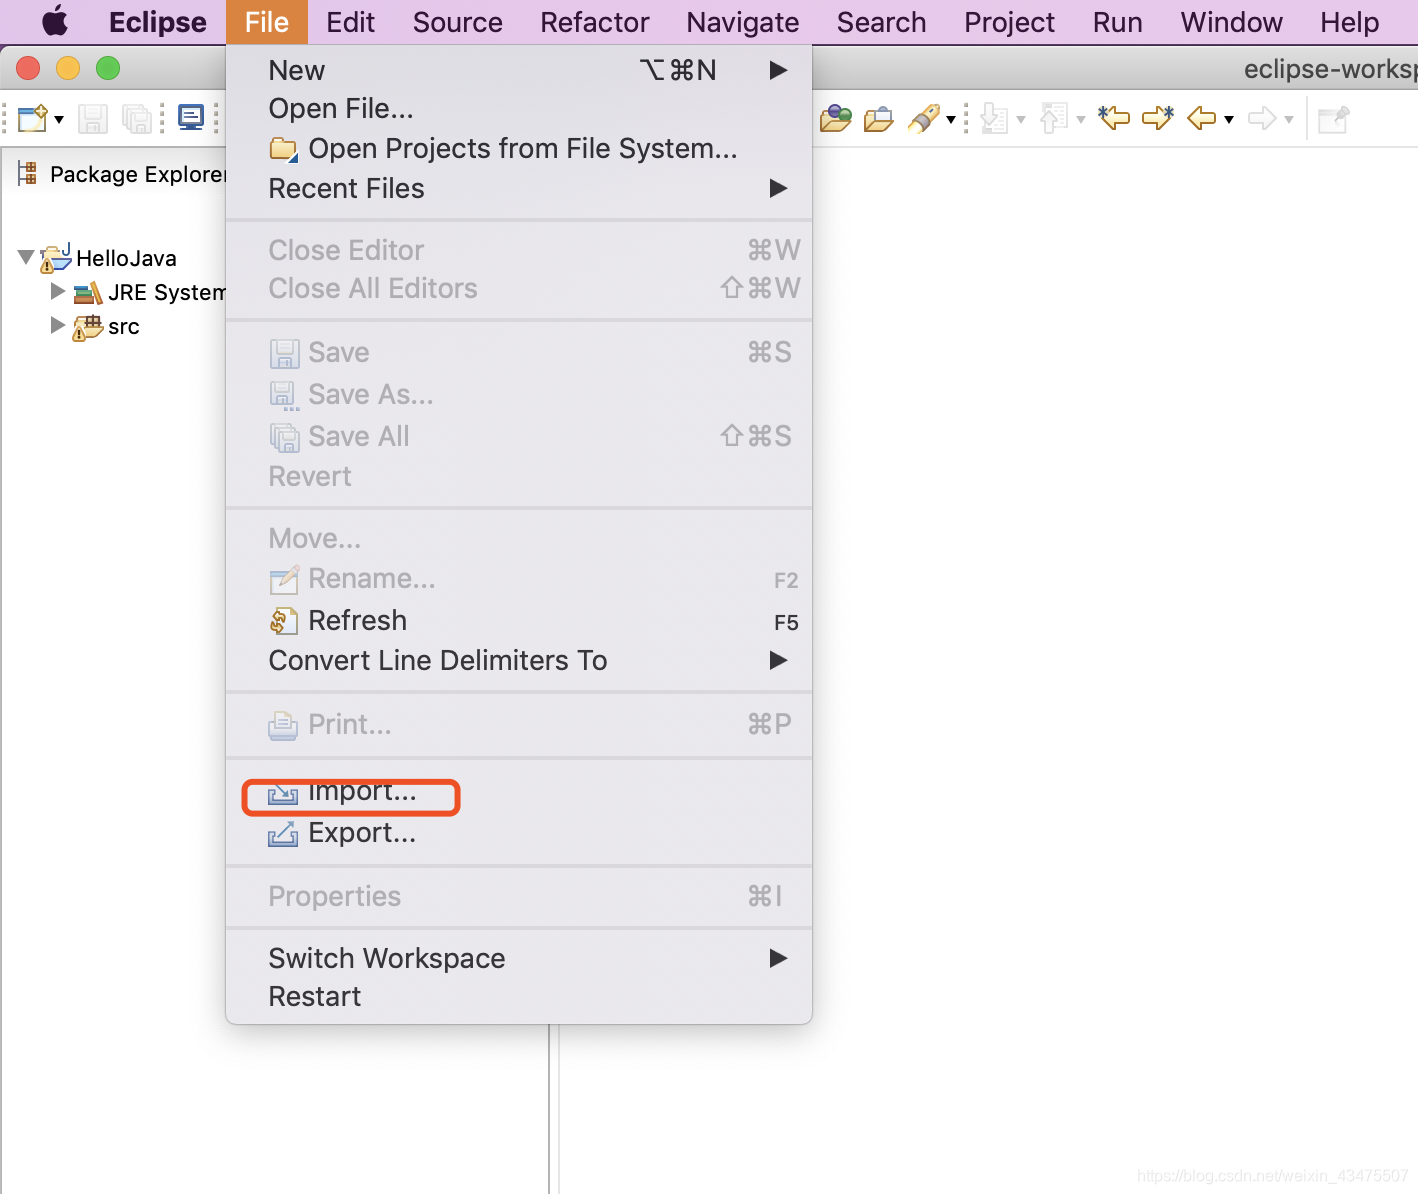Click Next Edit Location arrow icon
The image size is (1418, 1194).
pyautogui.click(x=1158, y=118)
